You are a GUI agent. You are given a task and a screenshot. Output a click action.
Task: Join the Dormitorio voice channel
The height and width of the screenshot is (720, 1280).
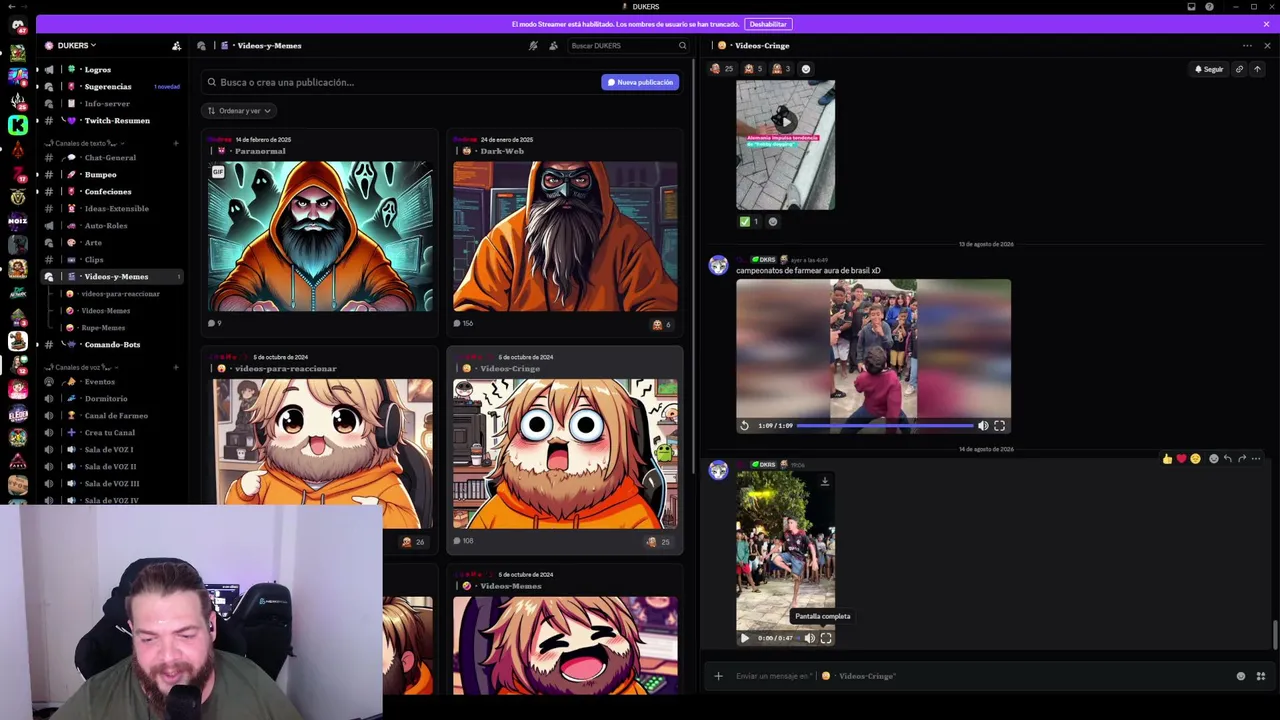coord(105,398)
